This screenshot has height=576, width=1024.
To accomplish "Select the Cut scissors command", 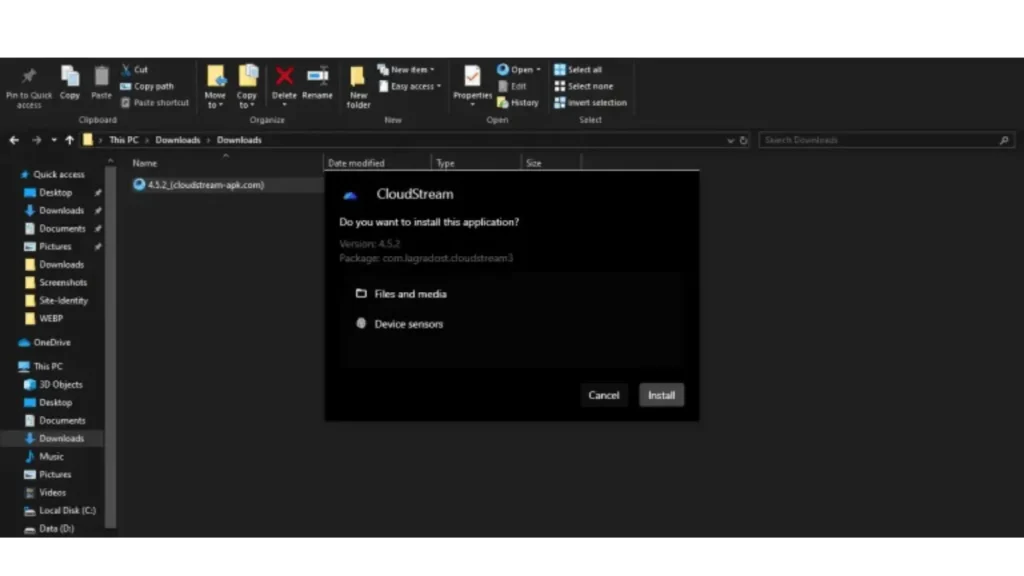I will tap(135, 69).
